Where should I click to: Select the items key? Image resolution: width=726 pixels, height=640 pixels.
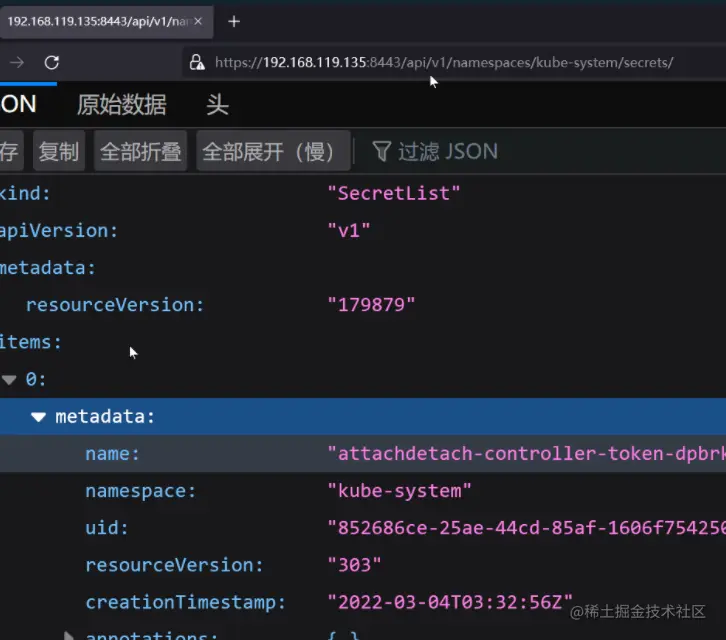click(31, 342)
